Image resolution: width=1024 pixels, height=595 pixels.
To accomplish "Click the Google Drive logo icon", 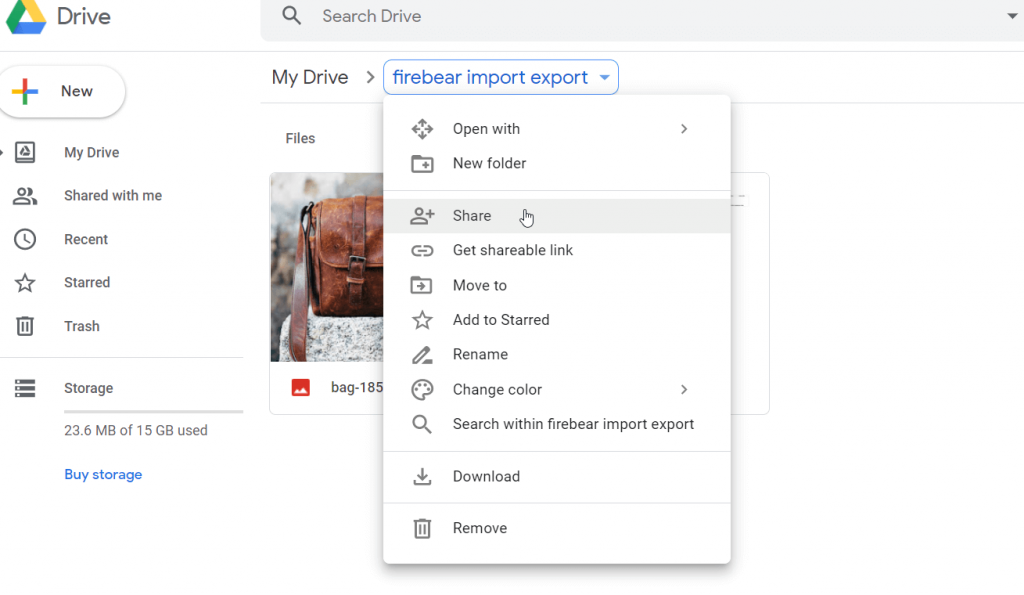I will coord(26,17).
